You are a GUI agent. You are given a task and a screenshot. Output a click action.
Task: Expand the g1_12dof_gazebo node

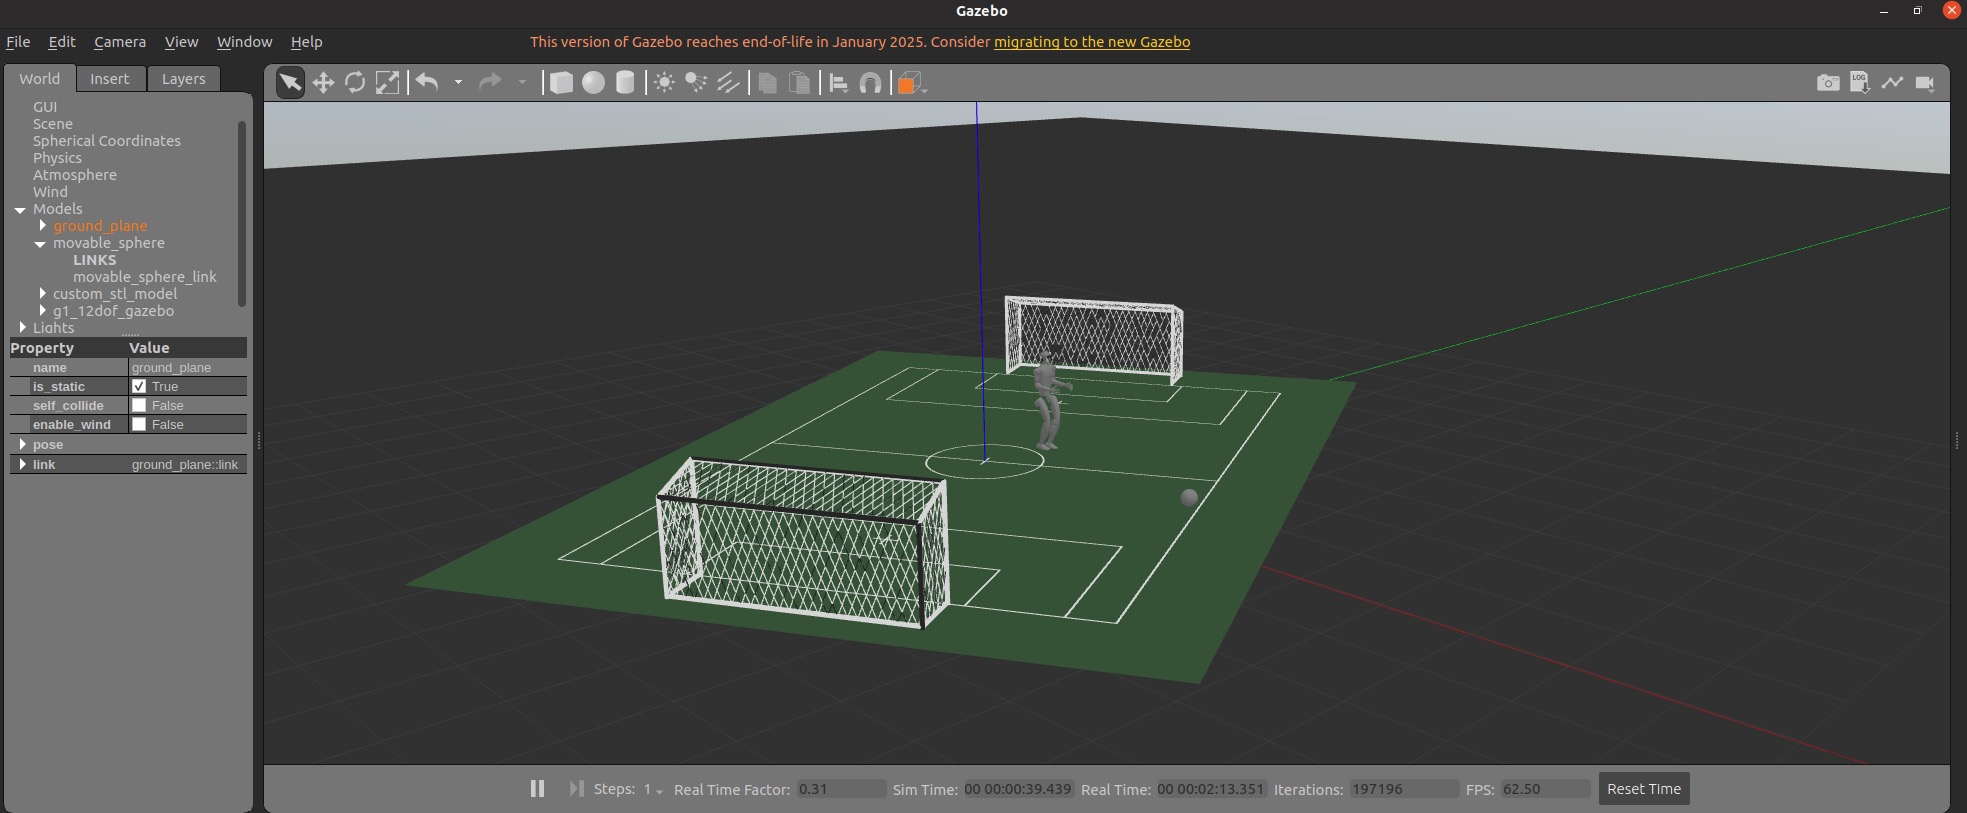pyautogui.click(x=43, y=311)
